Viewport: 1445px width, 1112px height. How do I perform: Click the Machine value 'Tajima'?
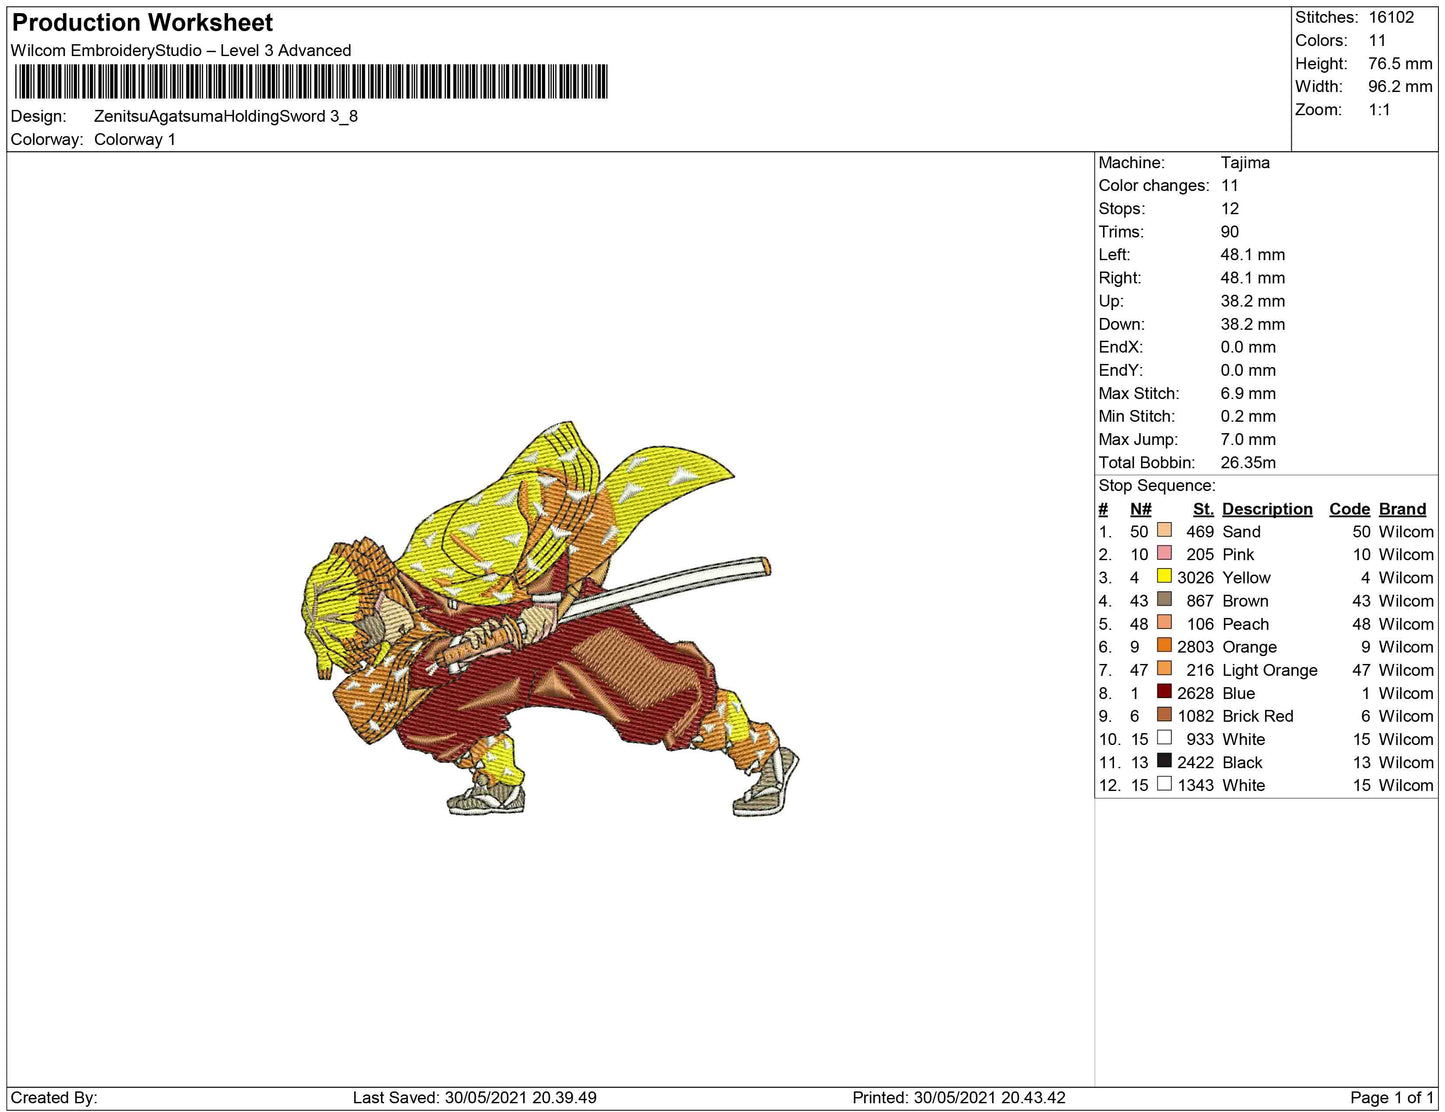tap(1245, 162)
